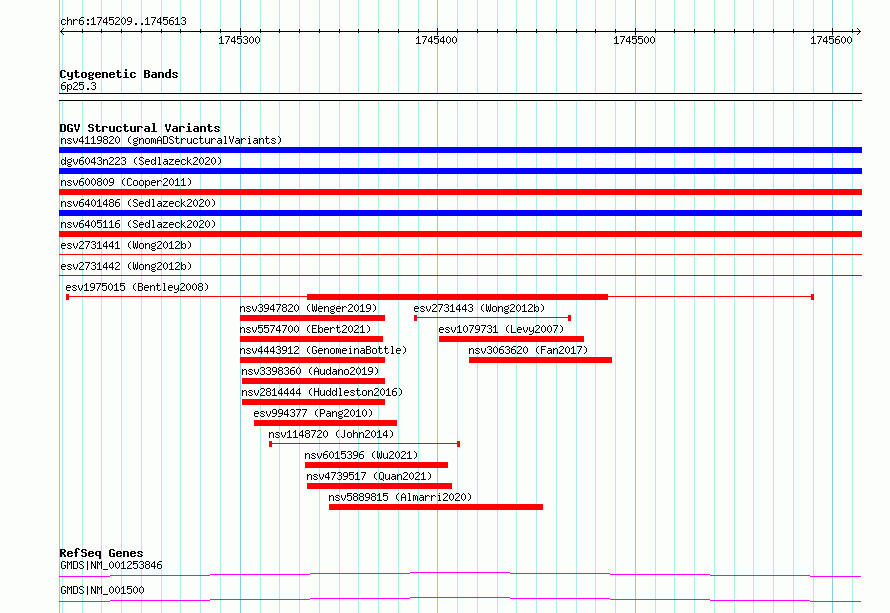Click the RefSeq Genes track title
890x613 pixels.
click(101, 553)
